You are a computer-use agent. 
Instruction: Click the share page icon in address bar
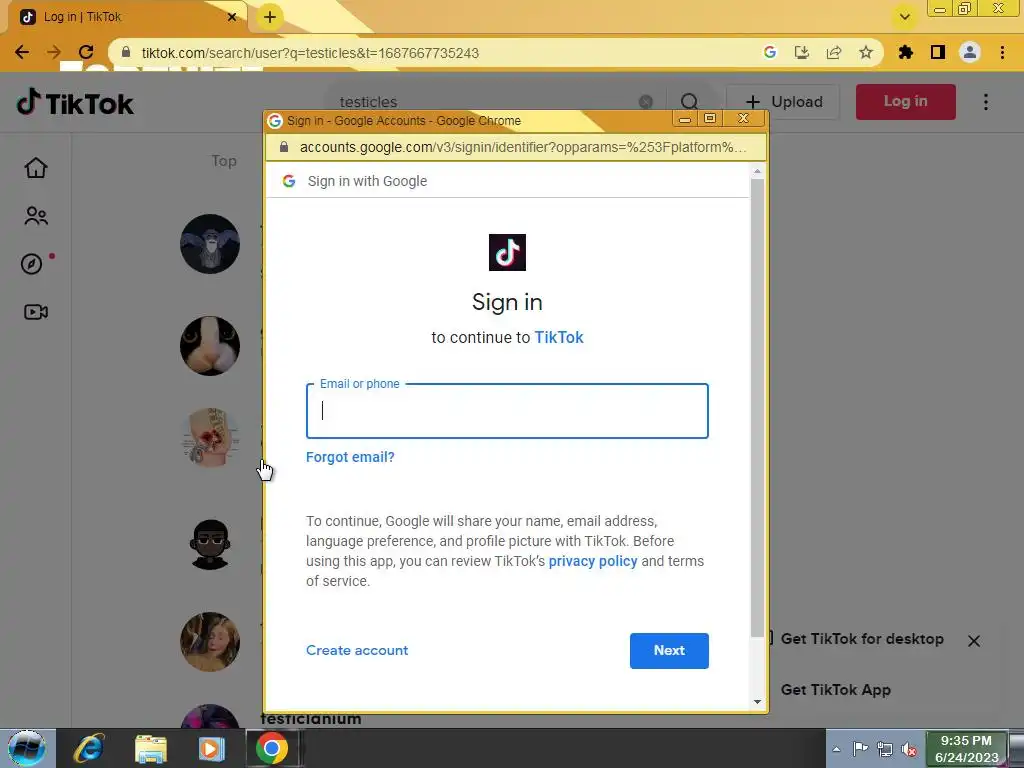[834, 52]
